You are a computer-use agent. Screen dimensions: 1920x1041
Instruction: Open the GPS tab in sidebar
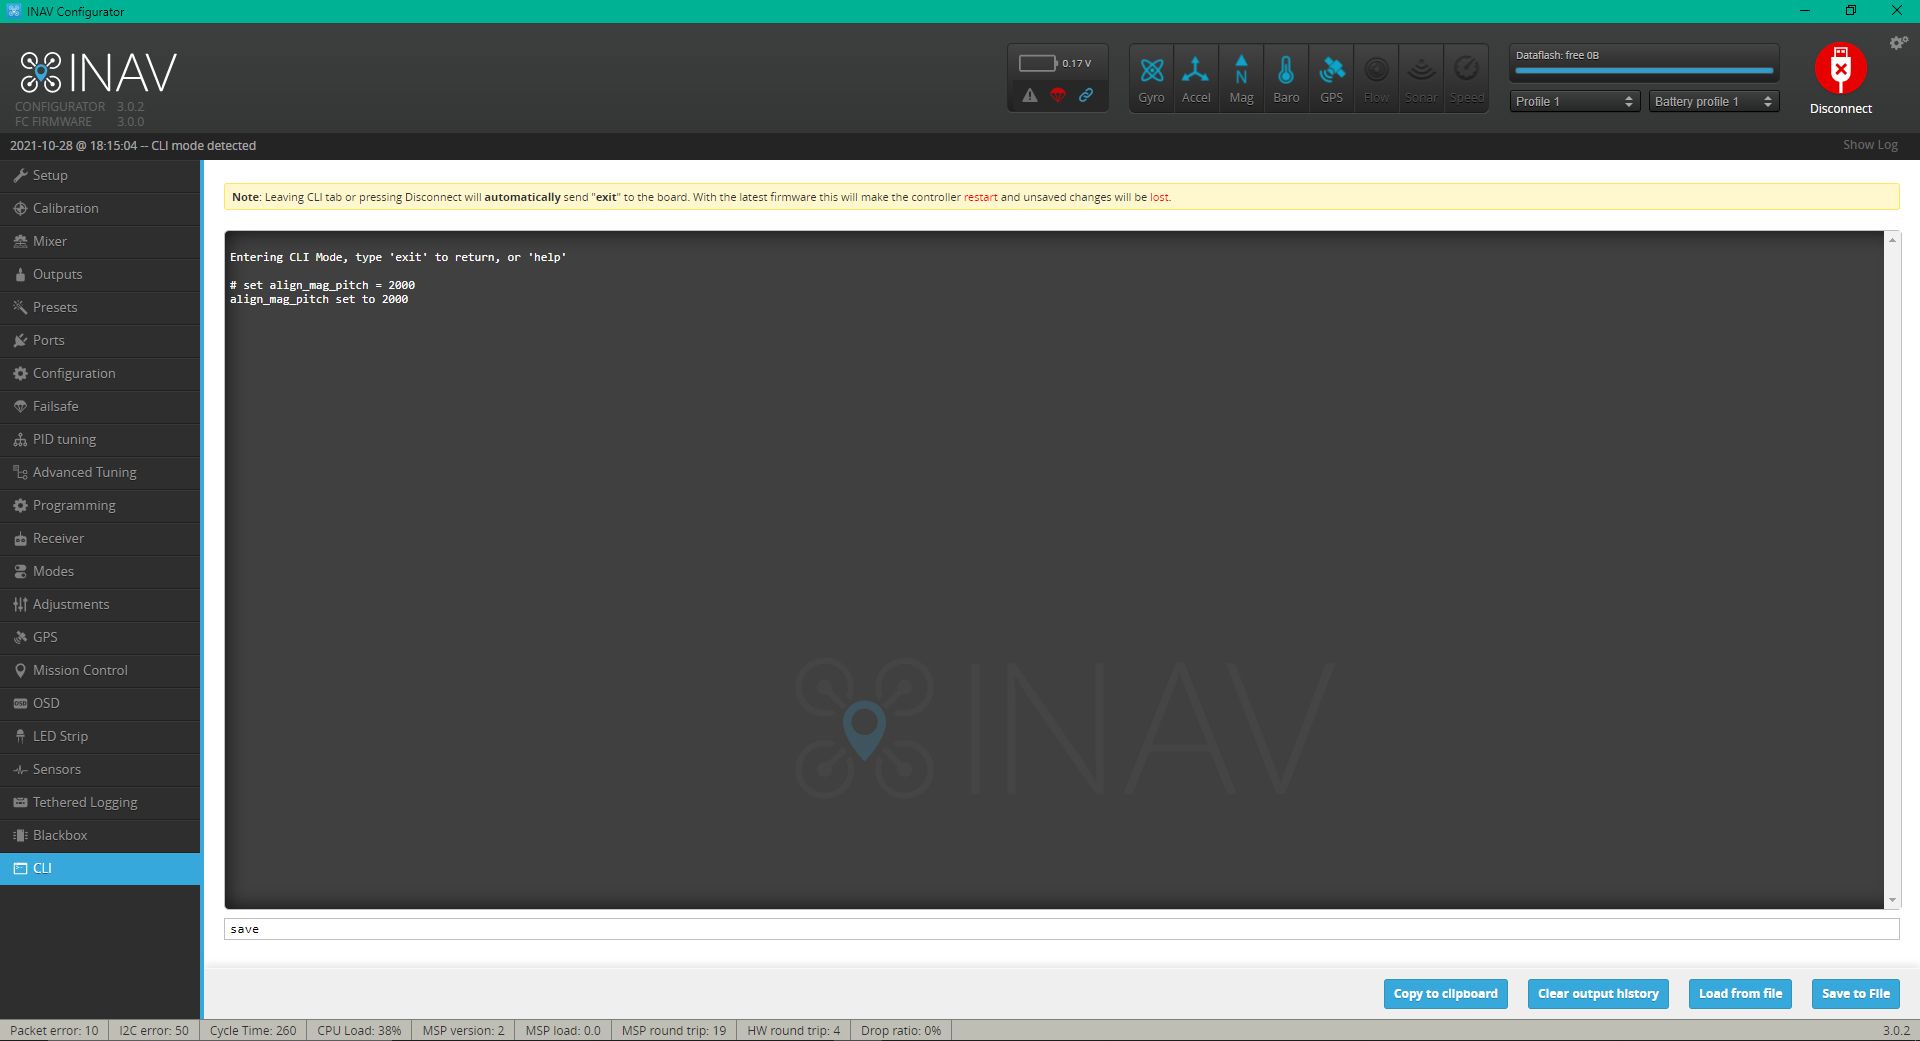100,637
